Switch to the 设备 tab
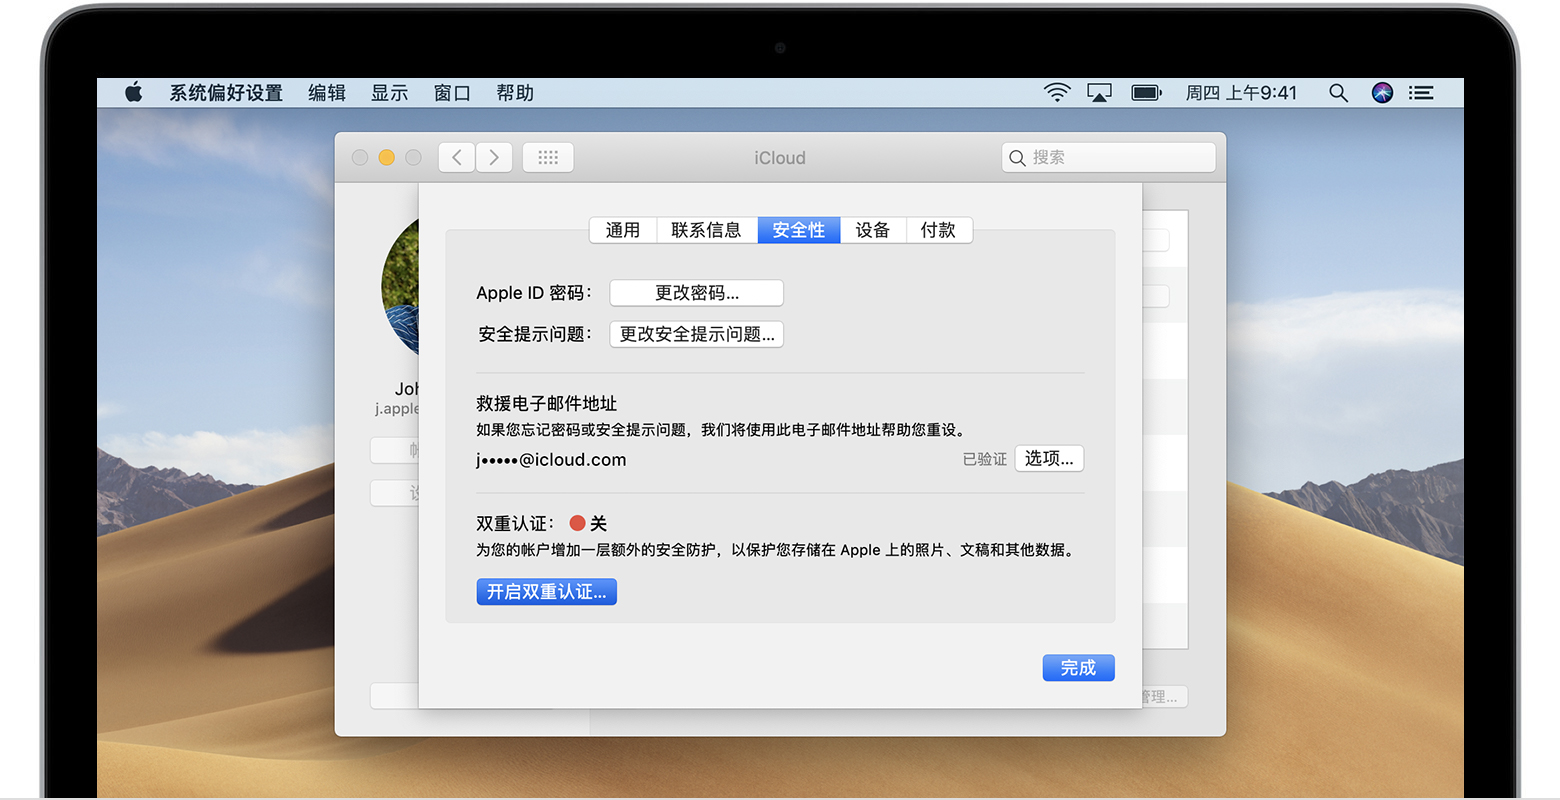The height and width of the screenshot is (800, 1560). click(873, 230)
